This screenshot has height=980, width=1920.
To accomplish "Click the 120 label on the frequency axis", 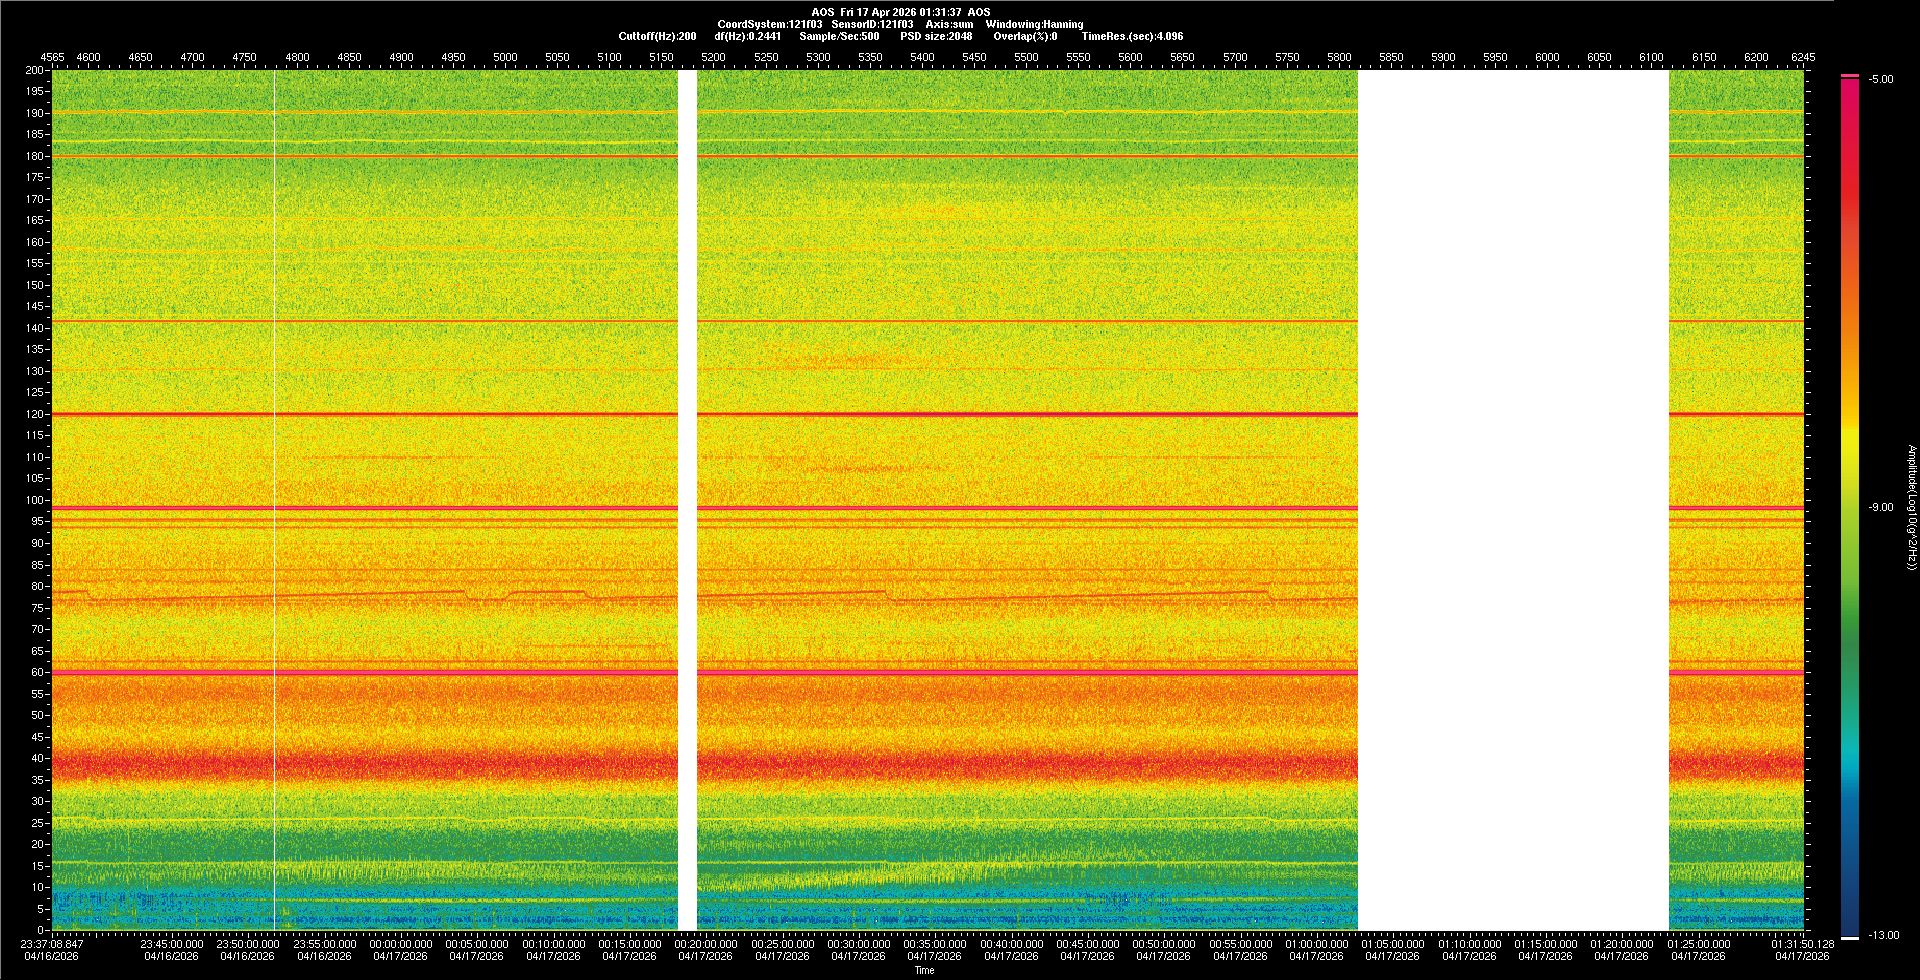I will click(x=35, y=414).
